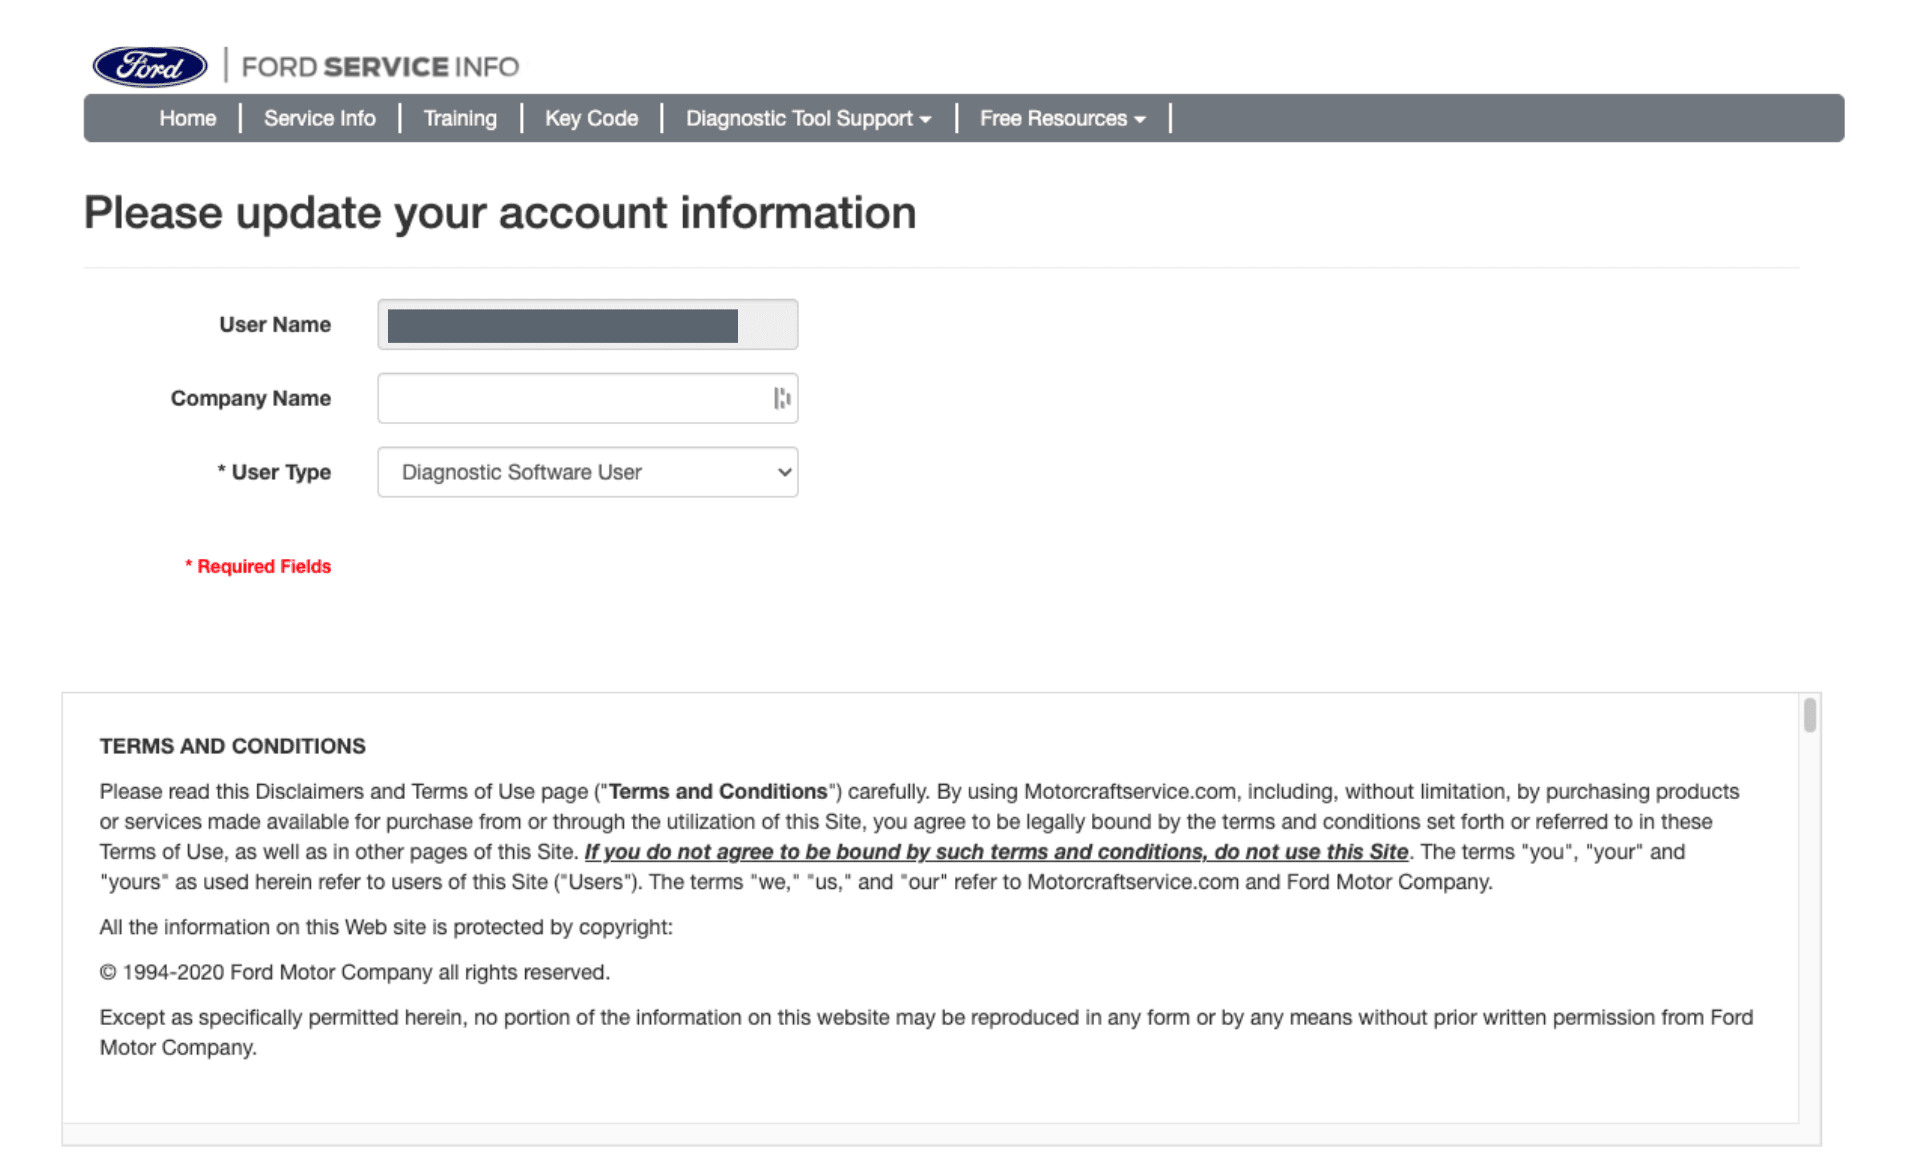Click the Please update your account information heading
This screenshot has height=1167, width=1920.
(x=500, y=212)
